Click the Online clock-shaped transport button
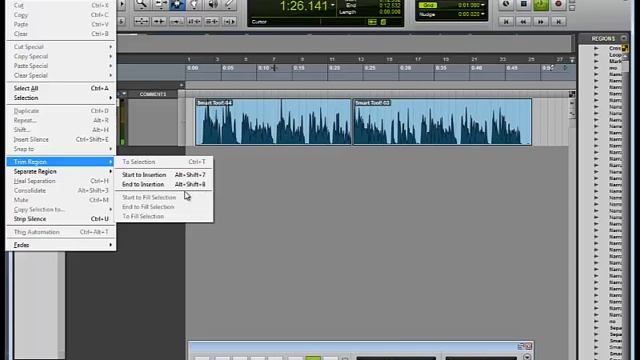 click(506, 4)
